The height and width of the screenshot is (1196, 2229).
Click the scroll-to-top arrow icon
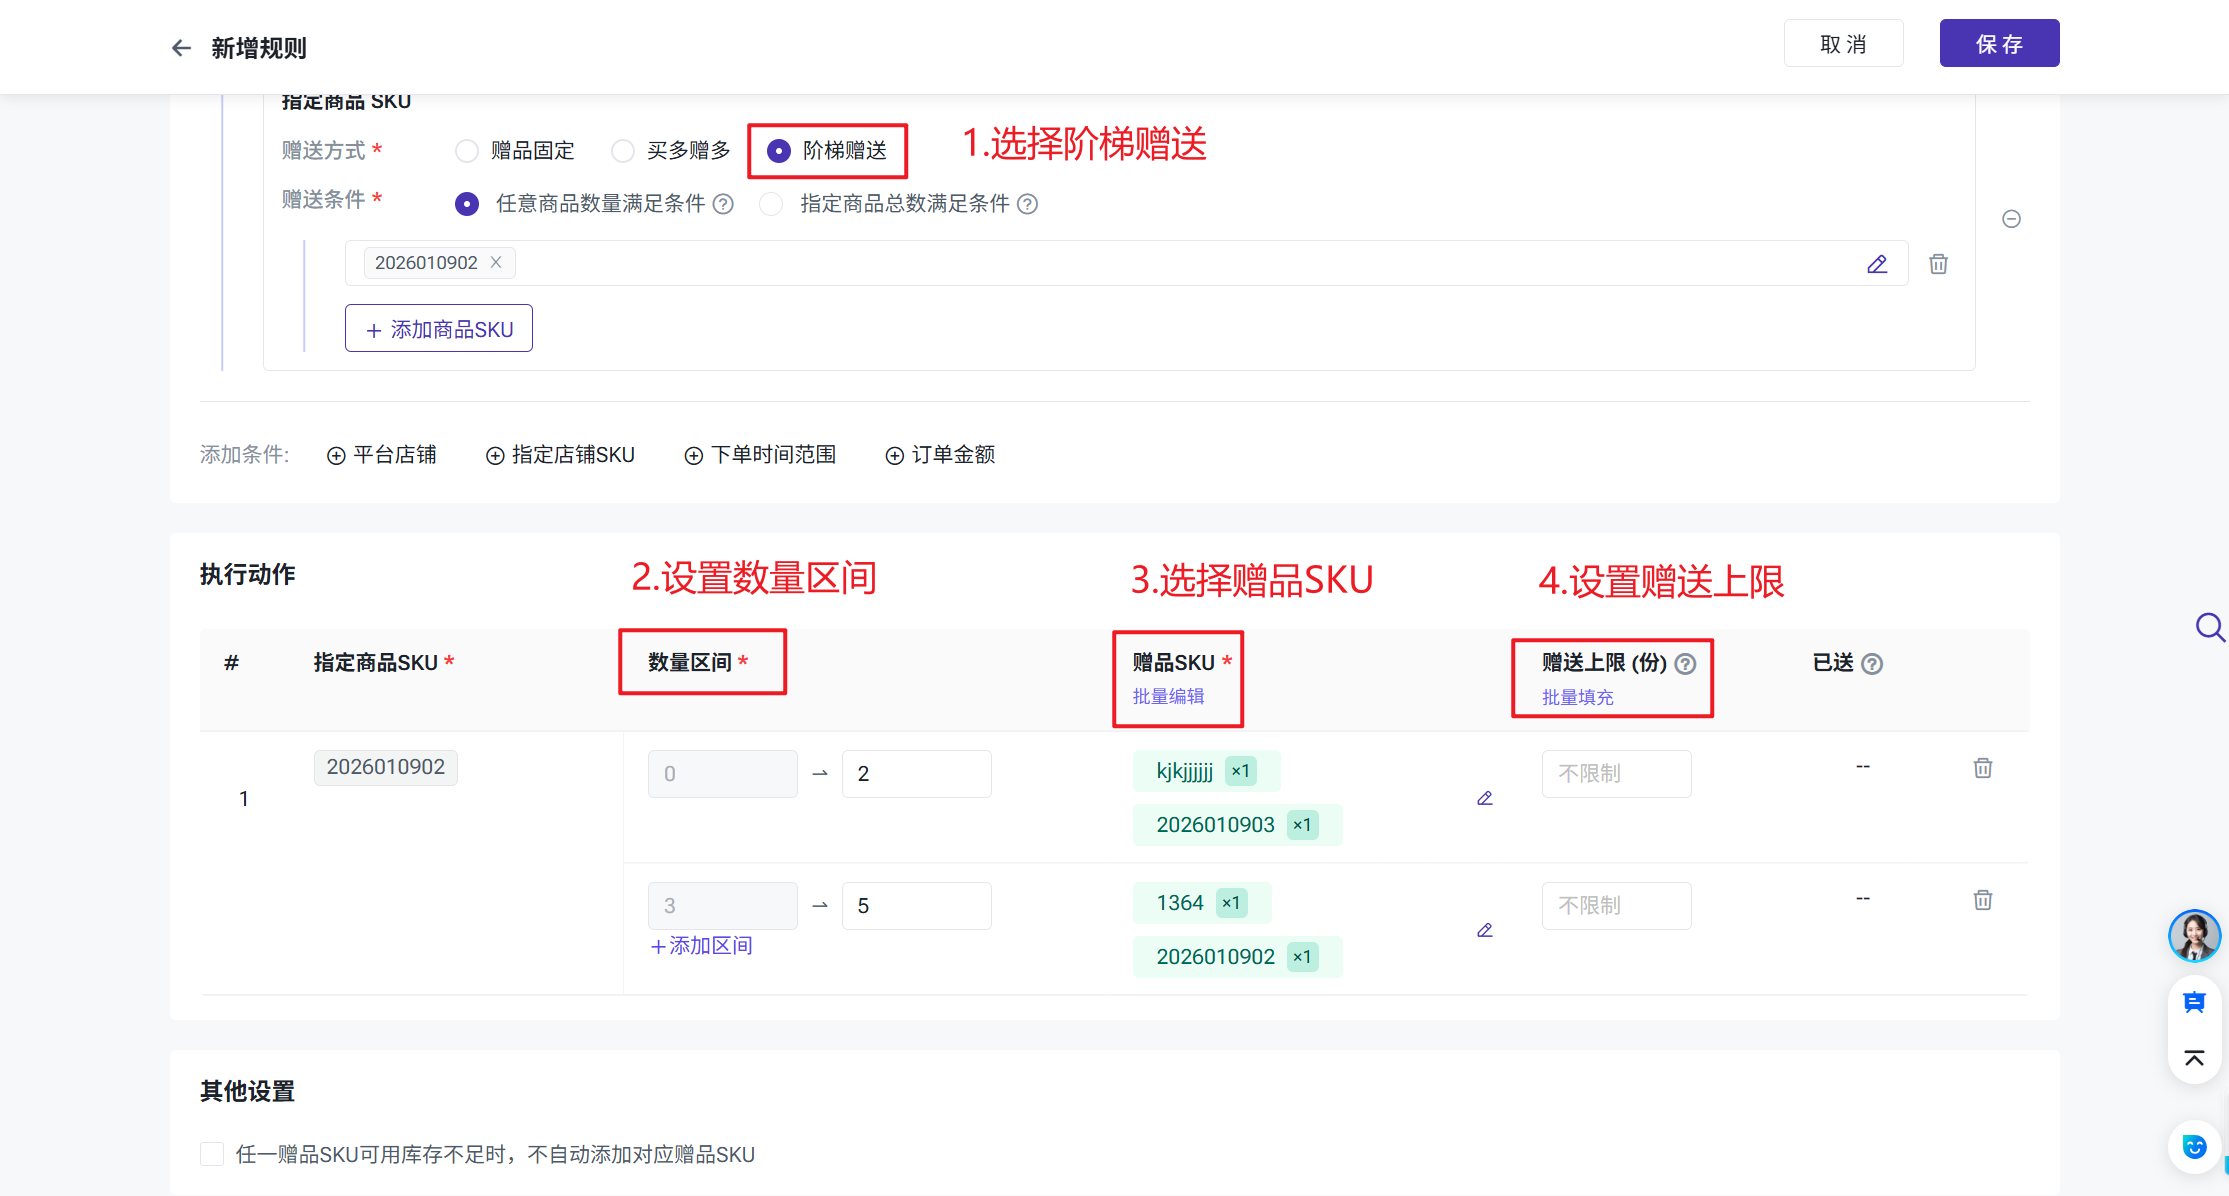2194,1058
